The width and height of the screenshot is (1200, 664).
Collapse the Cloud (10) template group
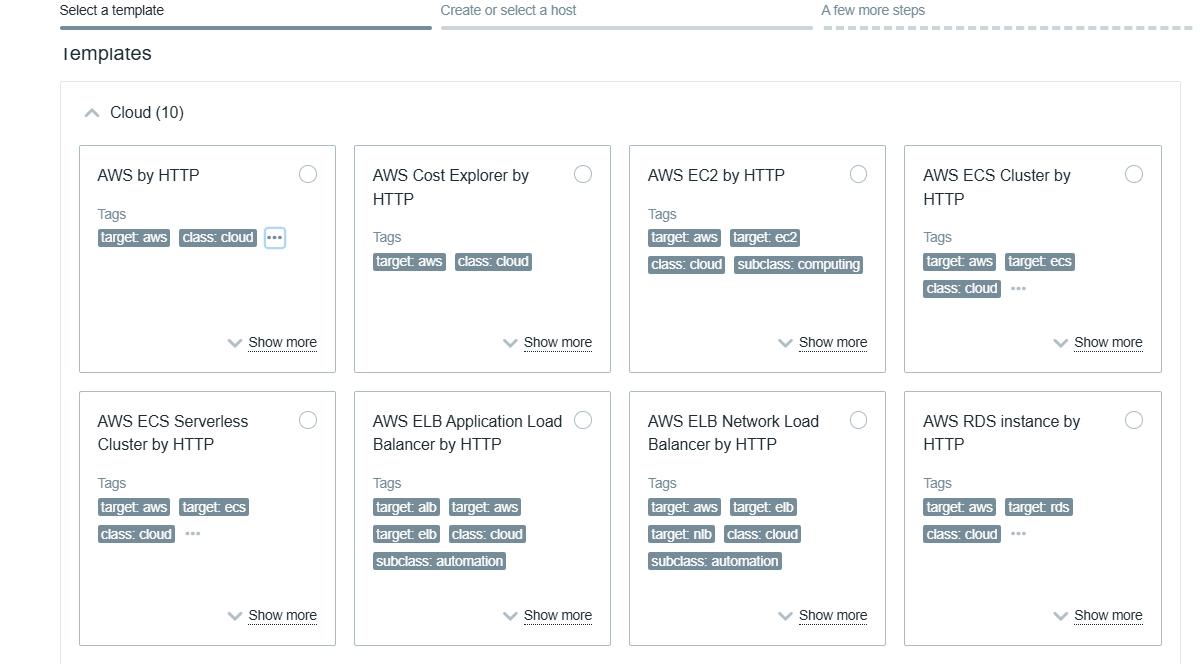pyautogui.click(x=92, y=113)
